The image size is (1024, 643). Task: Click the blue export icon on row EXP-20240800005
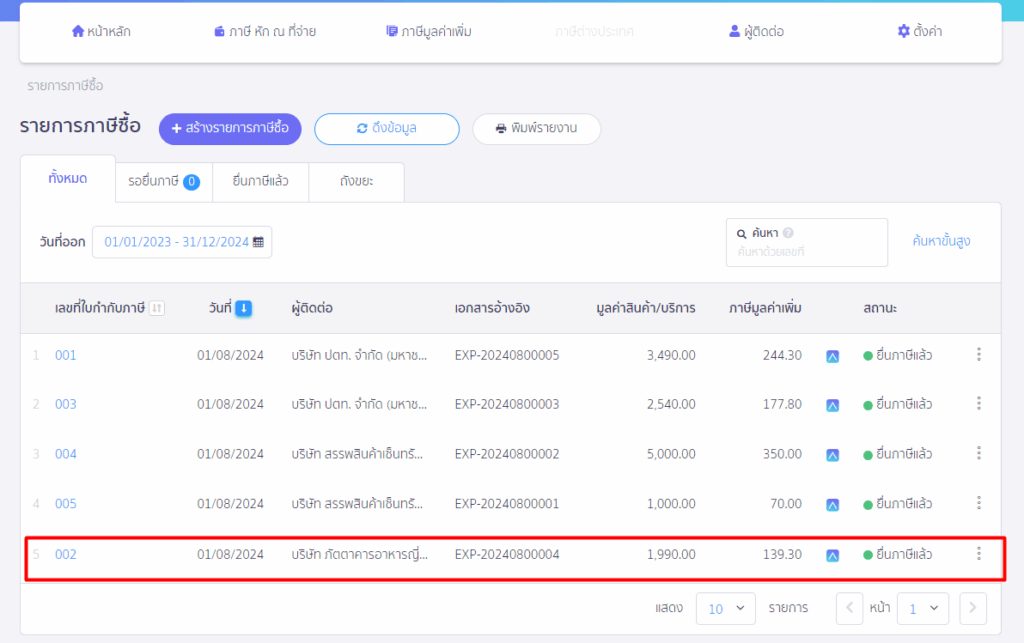tap(831, 354)
